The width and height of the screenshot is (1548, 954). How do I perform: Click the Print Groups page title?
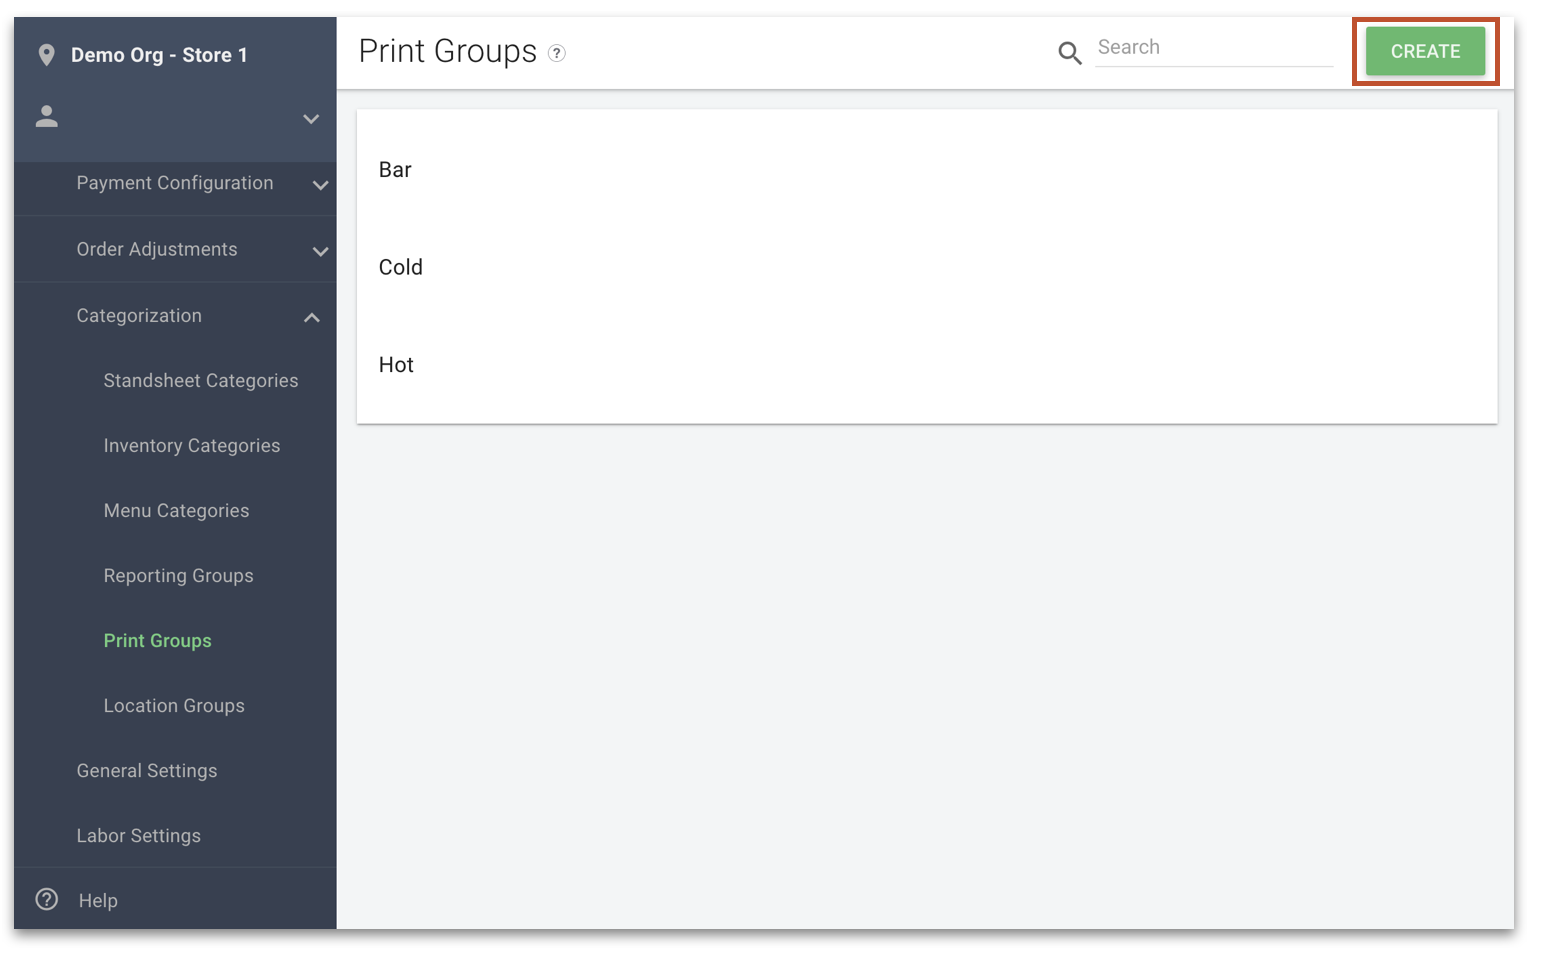[x=447, y=51]
